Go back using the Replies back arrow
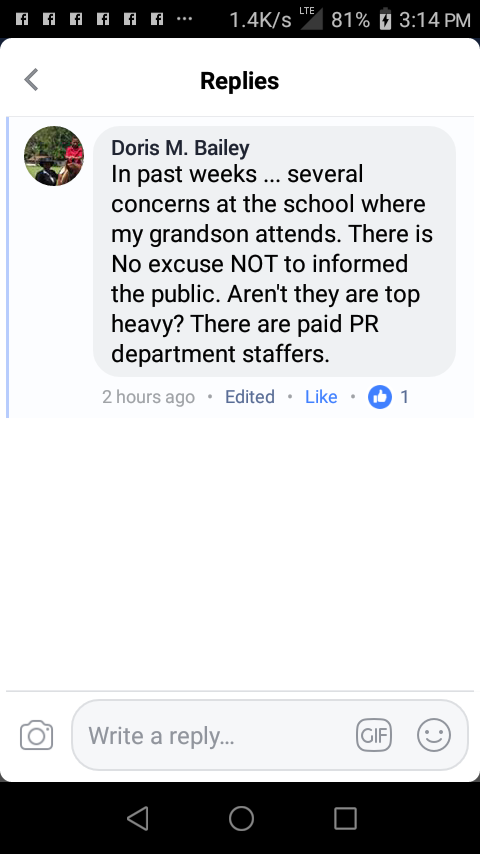This screenshot has height=854, width=480. [32, 80]
